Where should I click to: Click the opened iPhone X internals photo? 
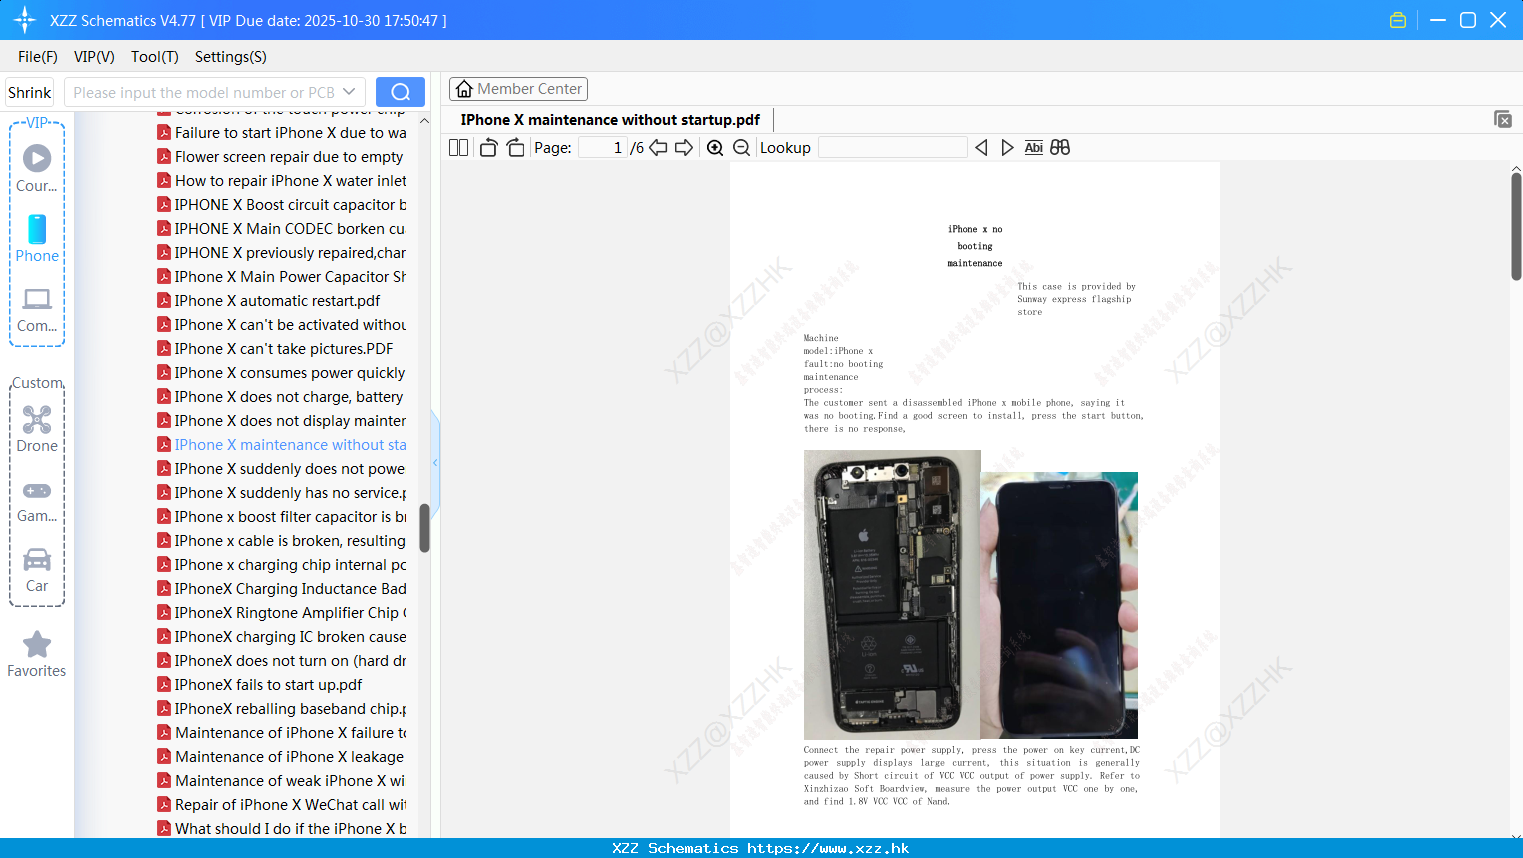coord(892,595)
